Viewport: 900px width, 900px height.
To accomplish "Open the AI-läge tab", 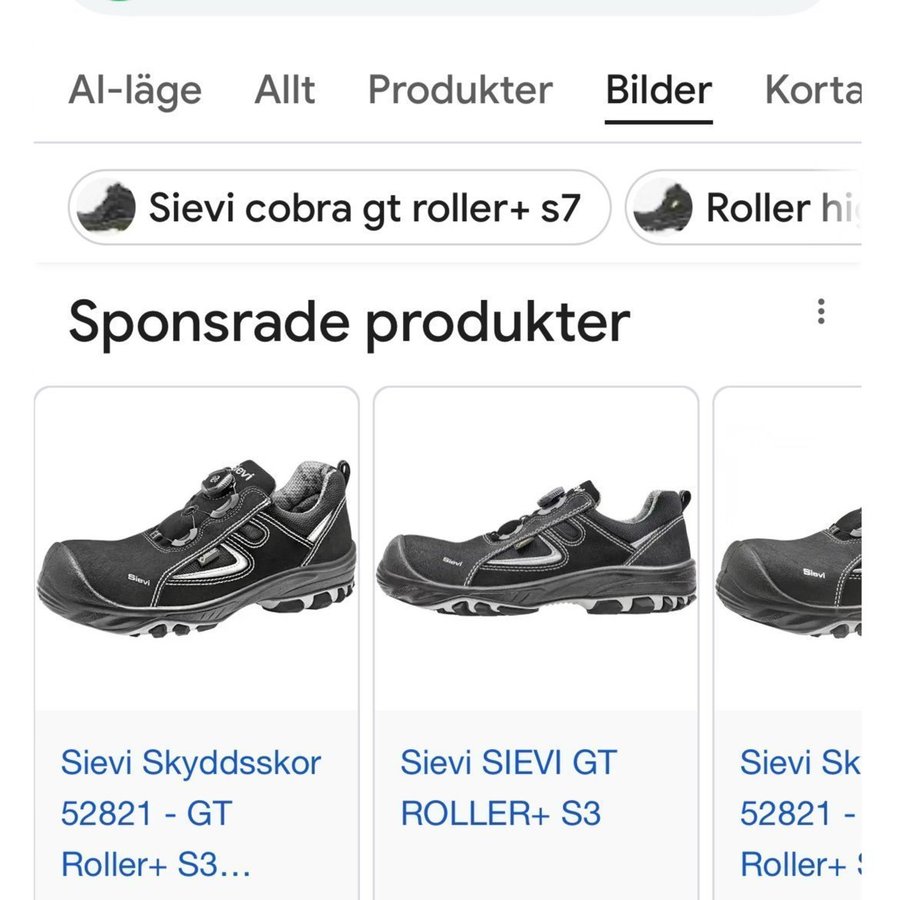I will 135,90.
